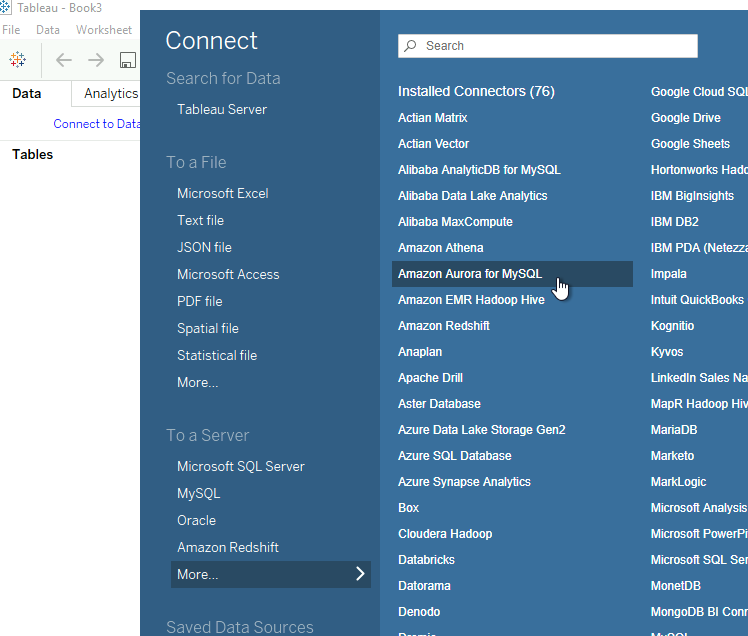Select Alibaba Data Lake Analytics connector
Image resolution: width=748 pixels, height=636 pixels.
coord(473,196)
